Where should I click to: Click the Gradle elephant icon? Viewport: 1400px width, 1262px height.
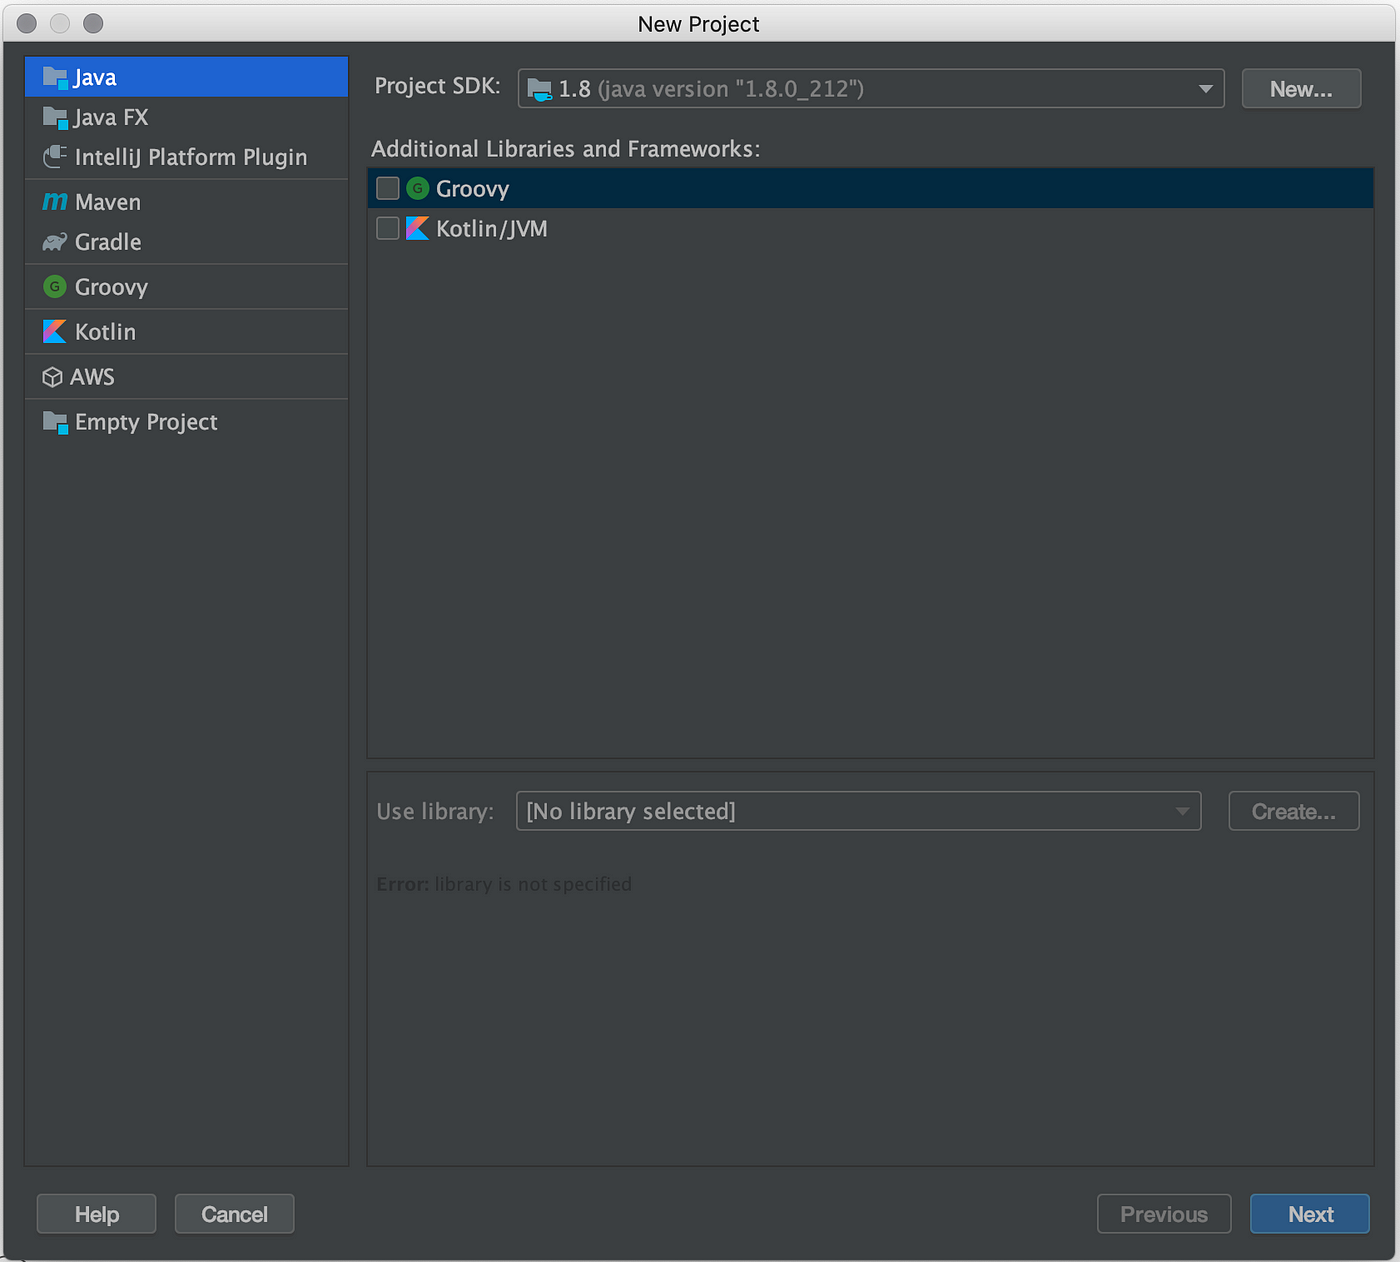coord(55,242)
